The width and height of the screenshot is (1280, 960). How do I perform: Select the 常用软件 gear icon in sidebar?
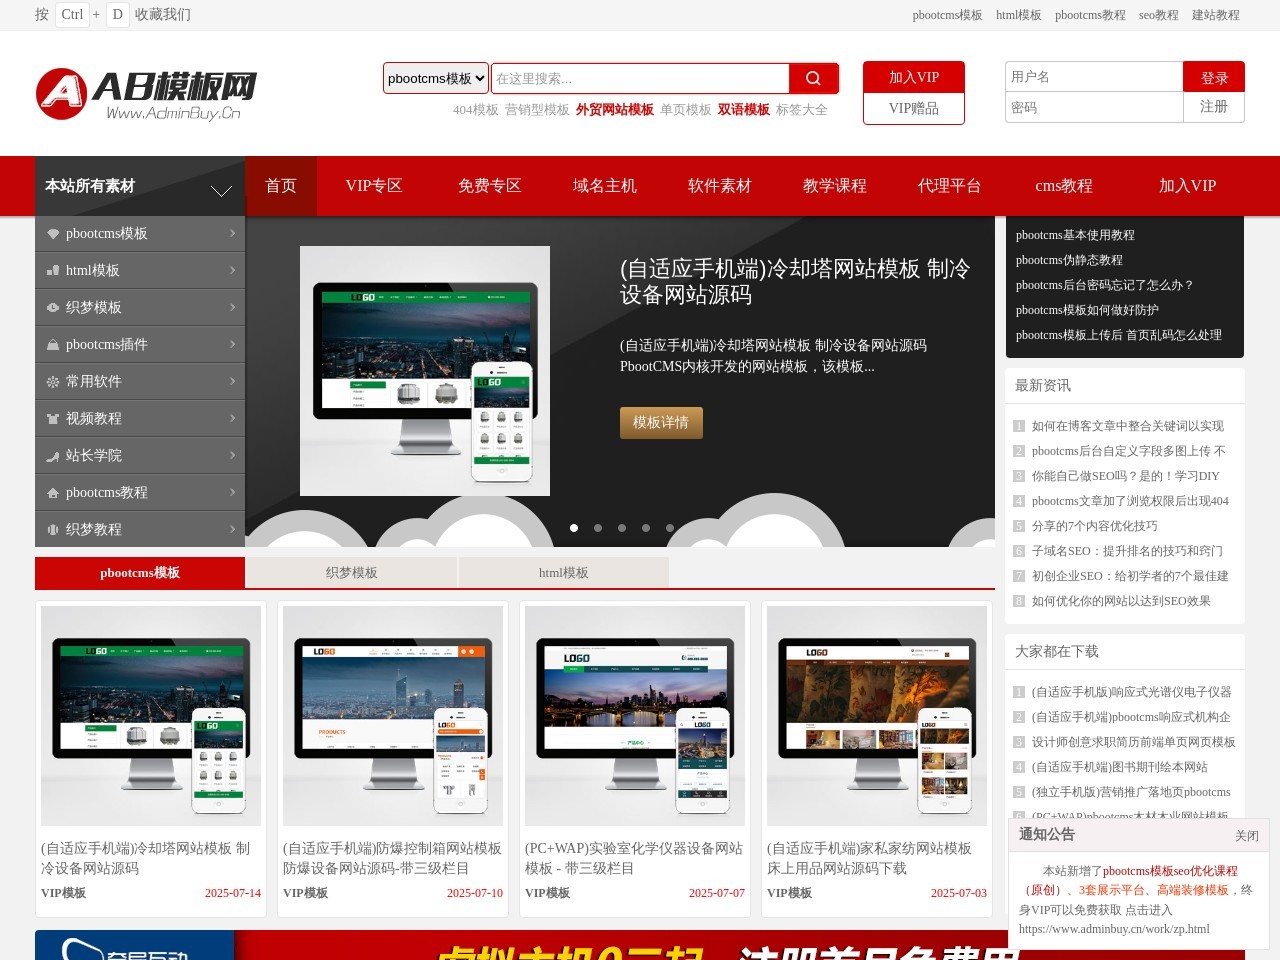coord(53,381)
